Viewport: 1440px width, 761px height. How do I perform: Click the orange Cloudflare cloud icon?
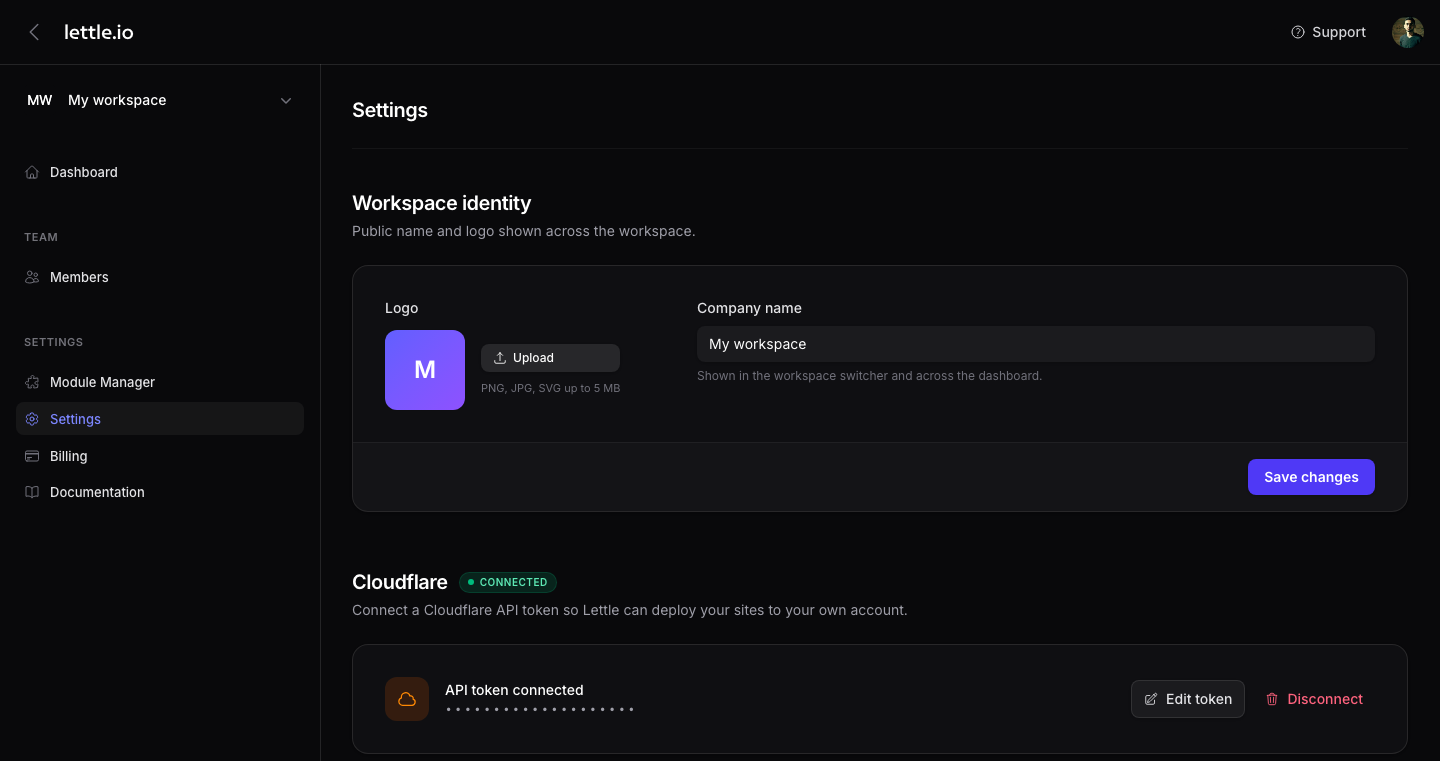pos(407,699)
